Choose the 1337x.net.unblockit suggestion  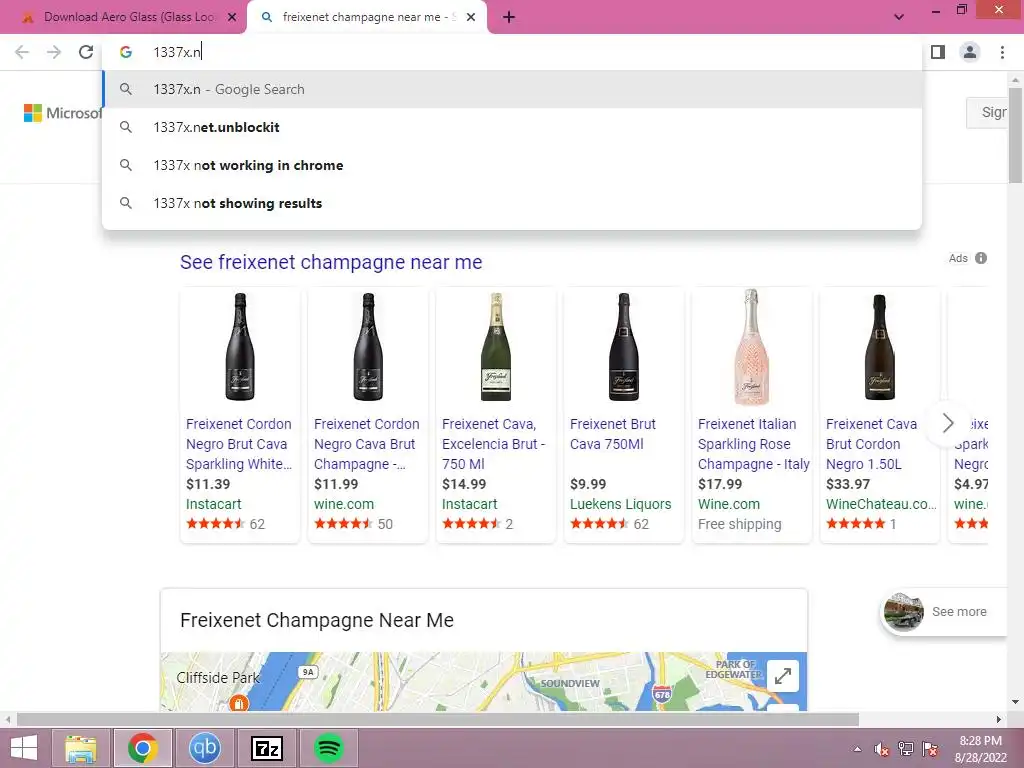(513, 127)
